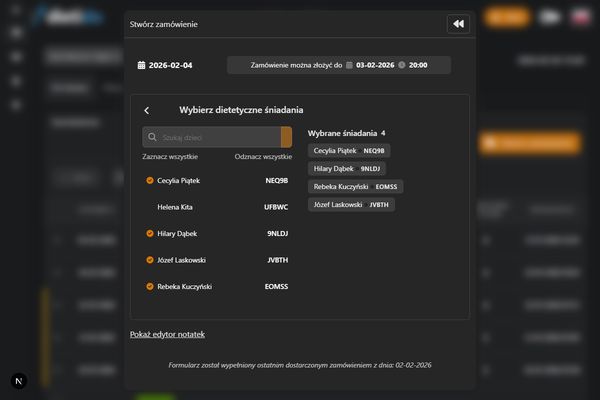
Task: Click the calendar icon next to 2026-02-04
Action: coord(141,65)
